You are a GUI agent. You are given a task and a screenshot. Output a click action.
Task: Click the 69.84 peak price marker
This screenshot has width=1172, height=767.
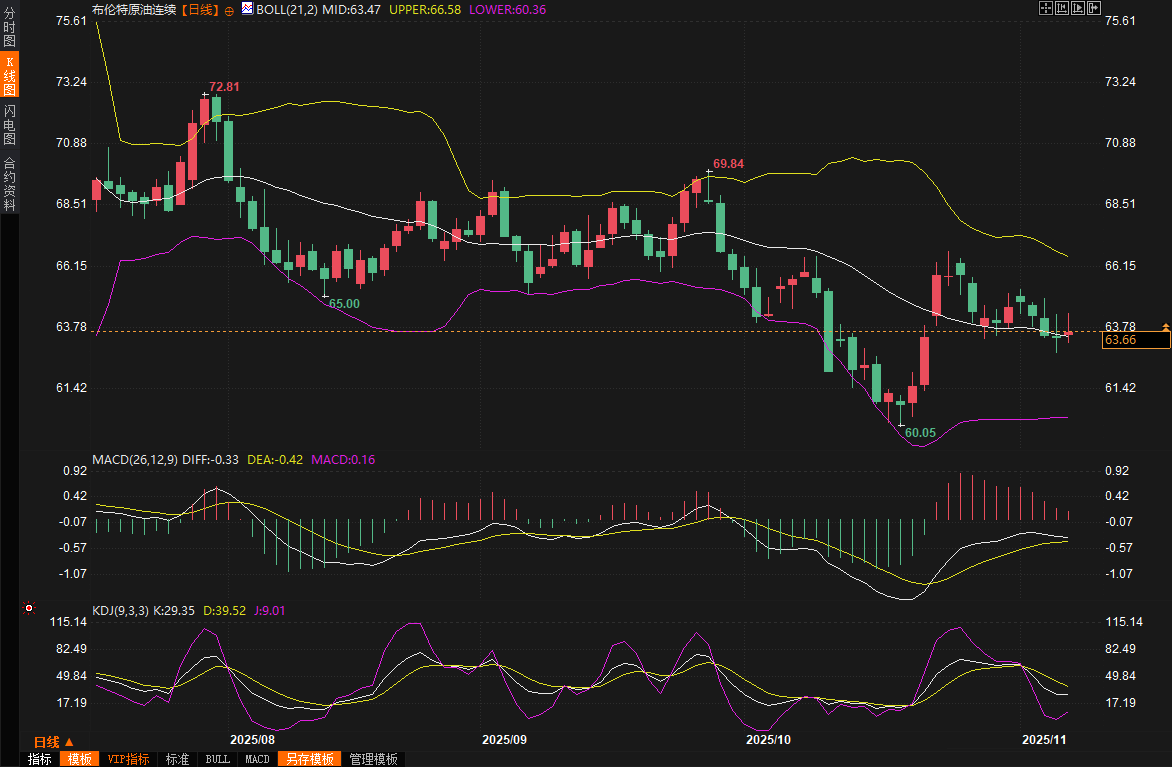point(728,164)
